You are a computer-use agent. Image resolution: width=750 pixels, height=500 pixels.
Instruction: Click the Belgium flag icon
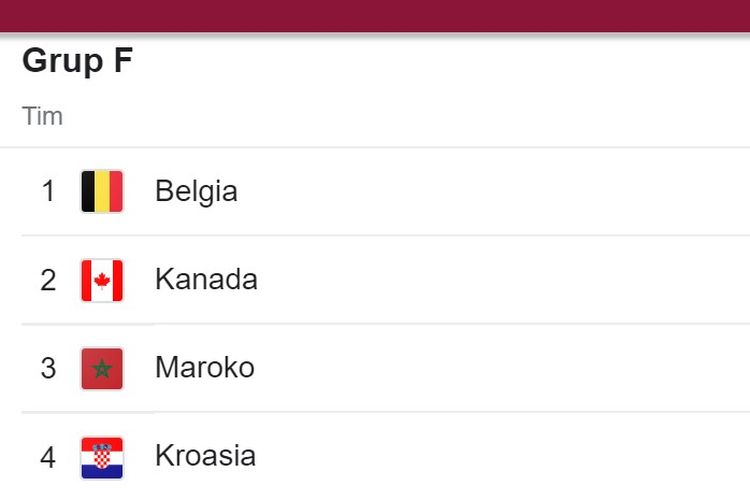click(x=102, y=191)
